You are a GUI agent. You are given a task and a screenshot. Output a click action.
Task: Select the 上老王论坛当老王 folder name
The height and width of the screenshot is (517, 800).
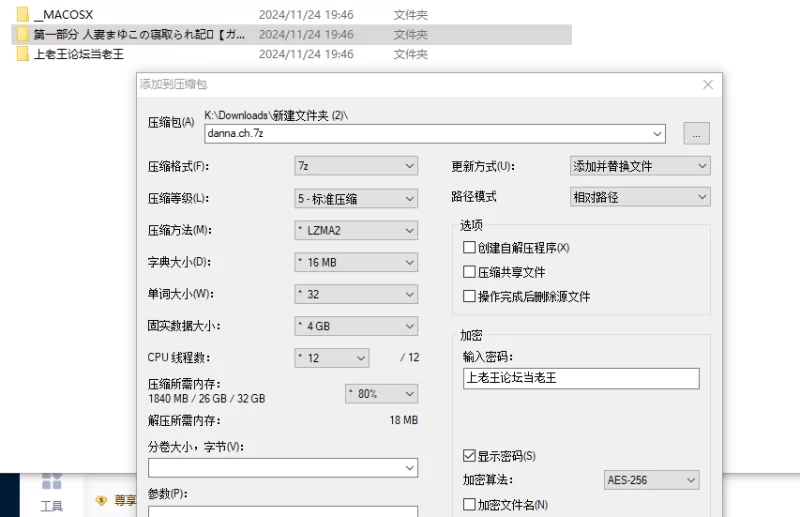click(79, 54)
